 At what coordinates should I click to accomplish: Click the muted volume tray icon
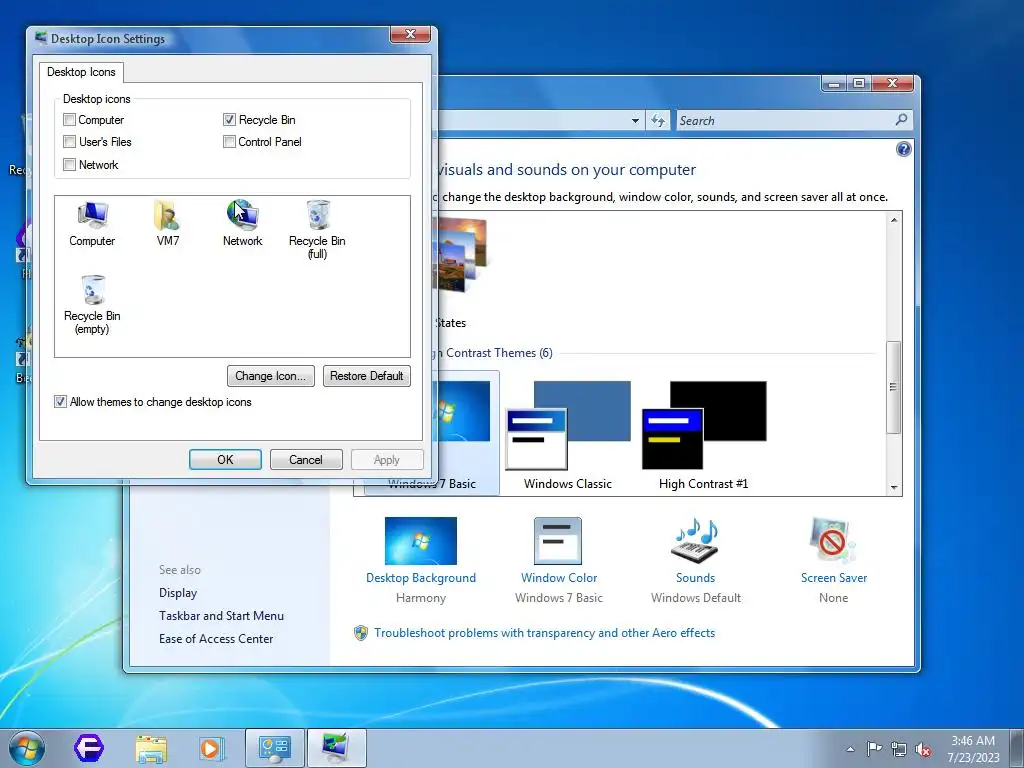tap(923, 749)
